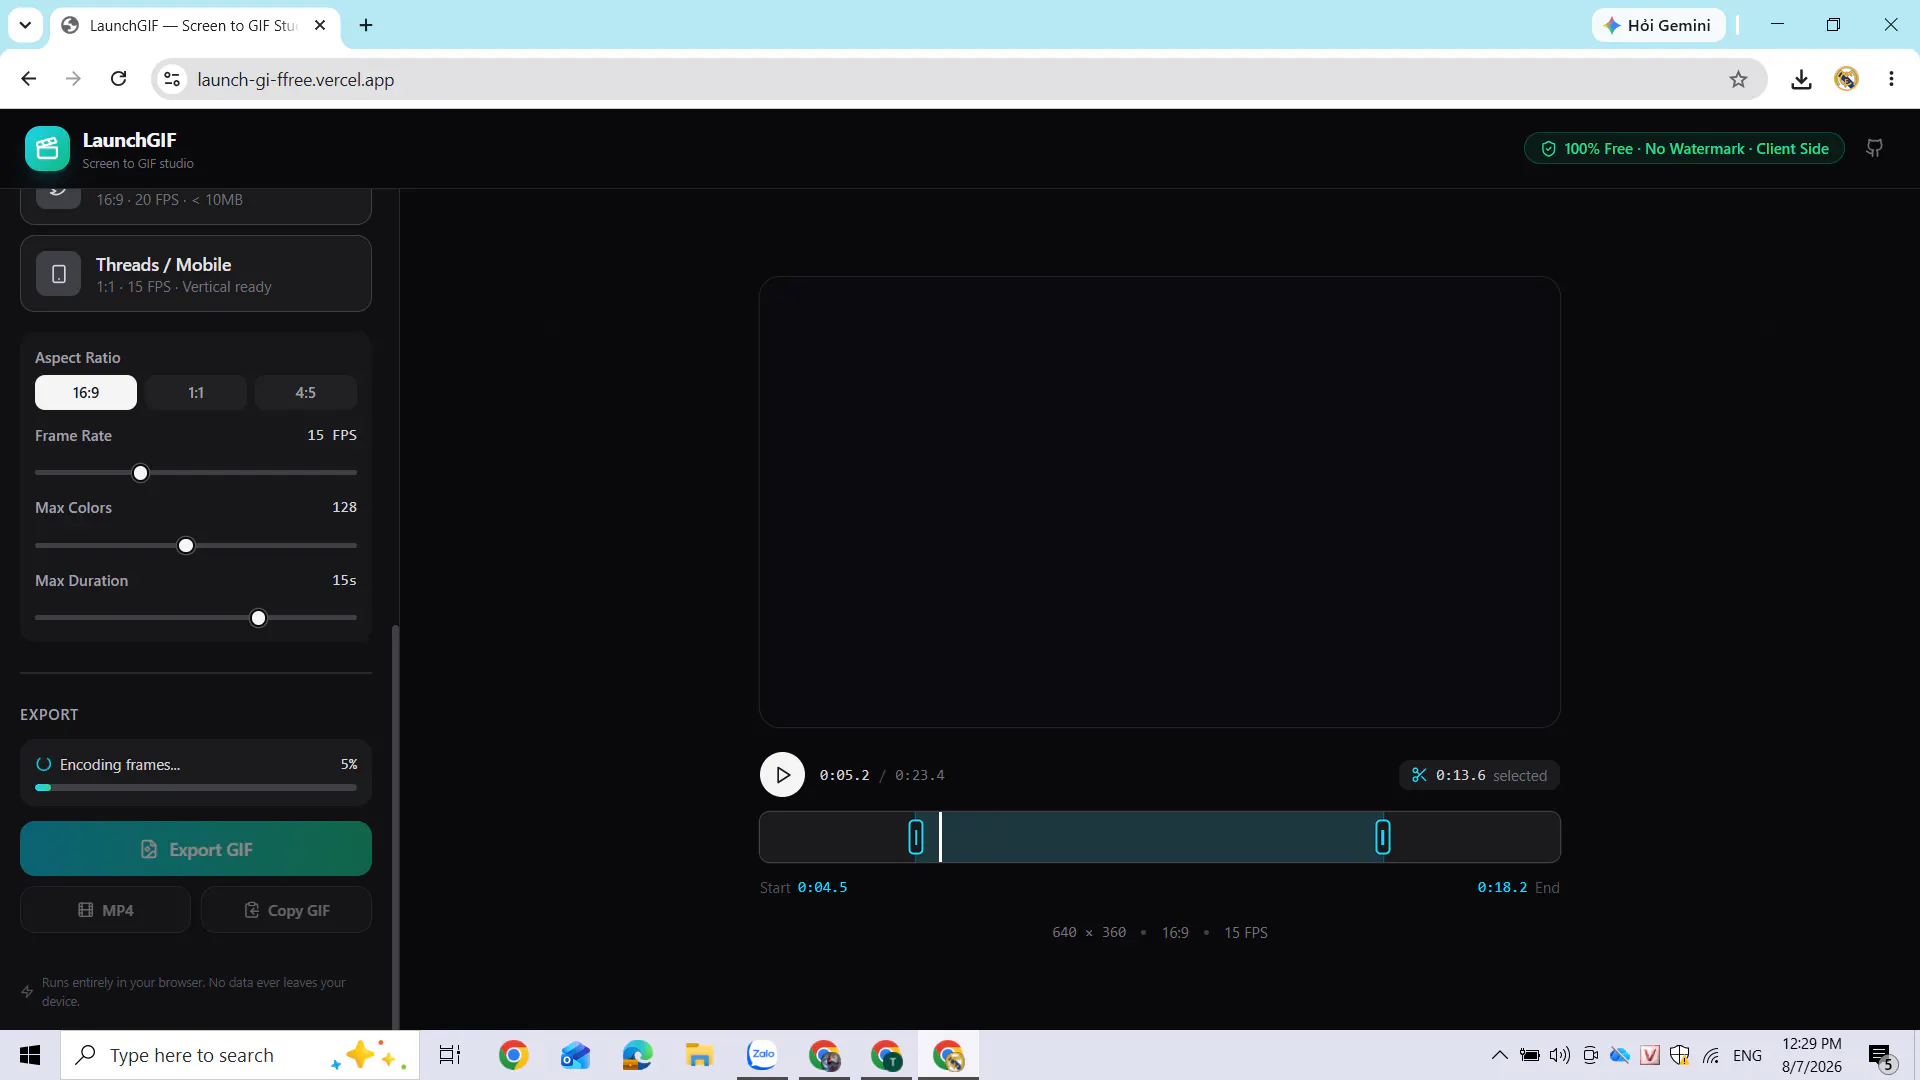The height and width of the screenshot is (1080, 1920).
Task: Click the ENG input language indicator
Action: [x=1747, y=1055]
